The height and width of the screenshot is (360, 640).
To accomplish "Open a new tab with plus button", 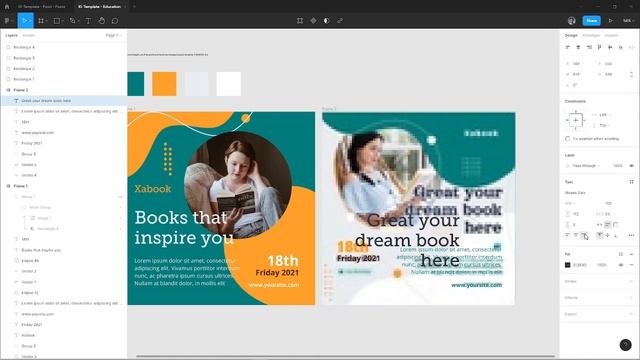I will pos(134,7).
